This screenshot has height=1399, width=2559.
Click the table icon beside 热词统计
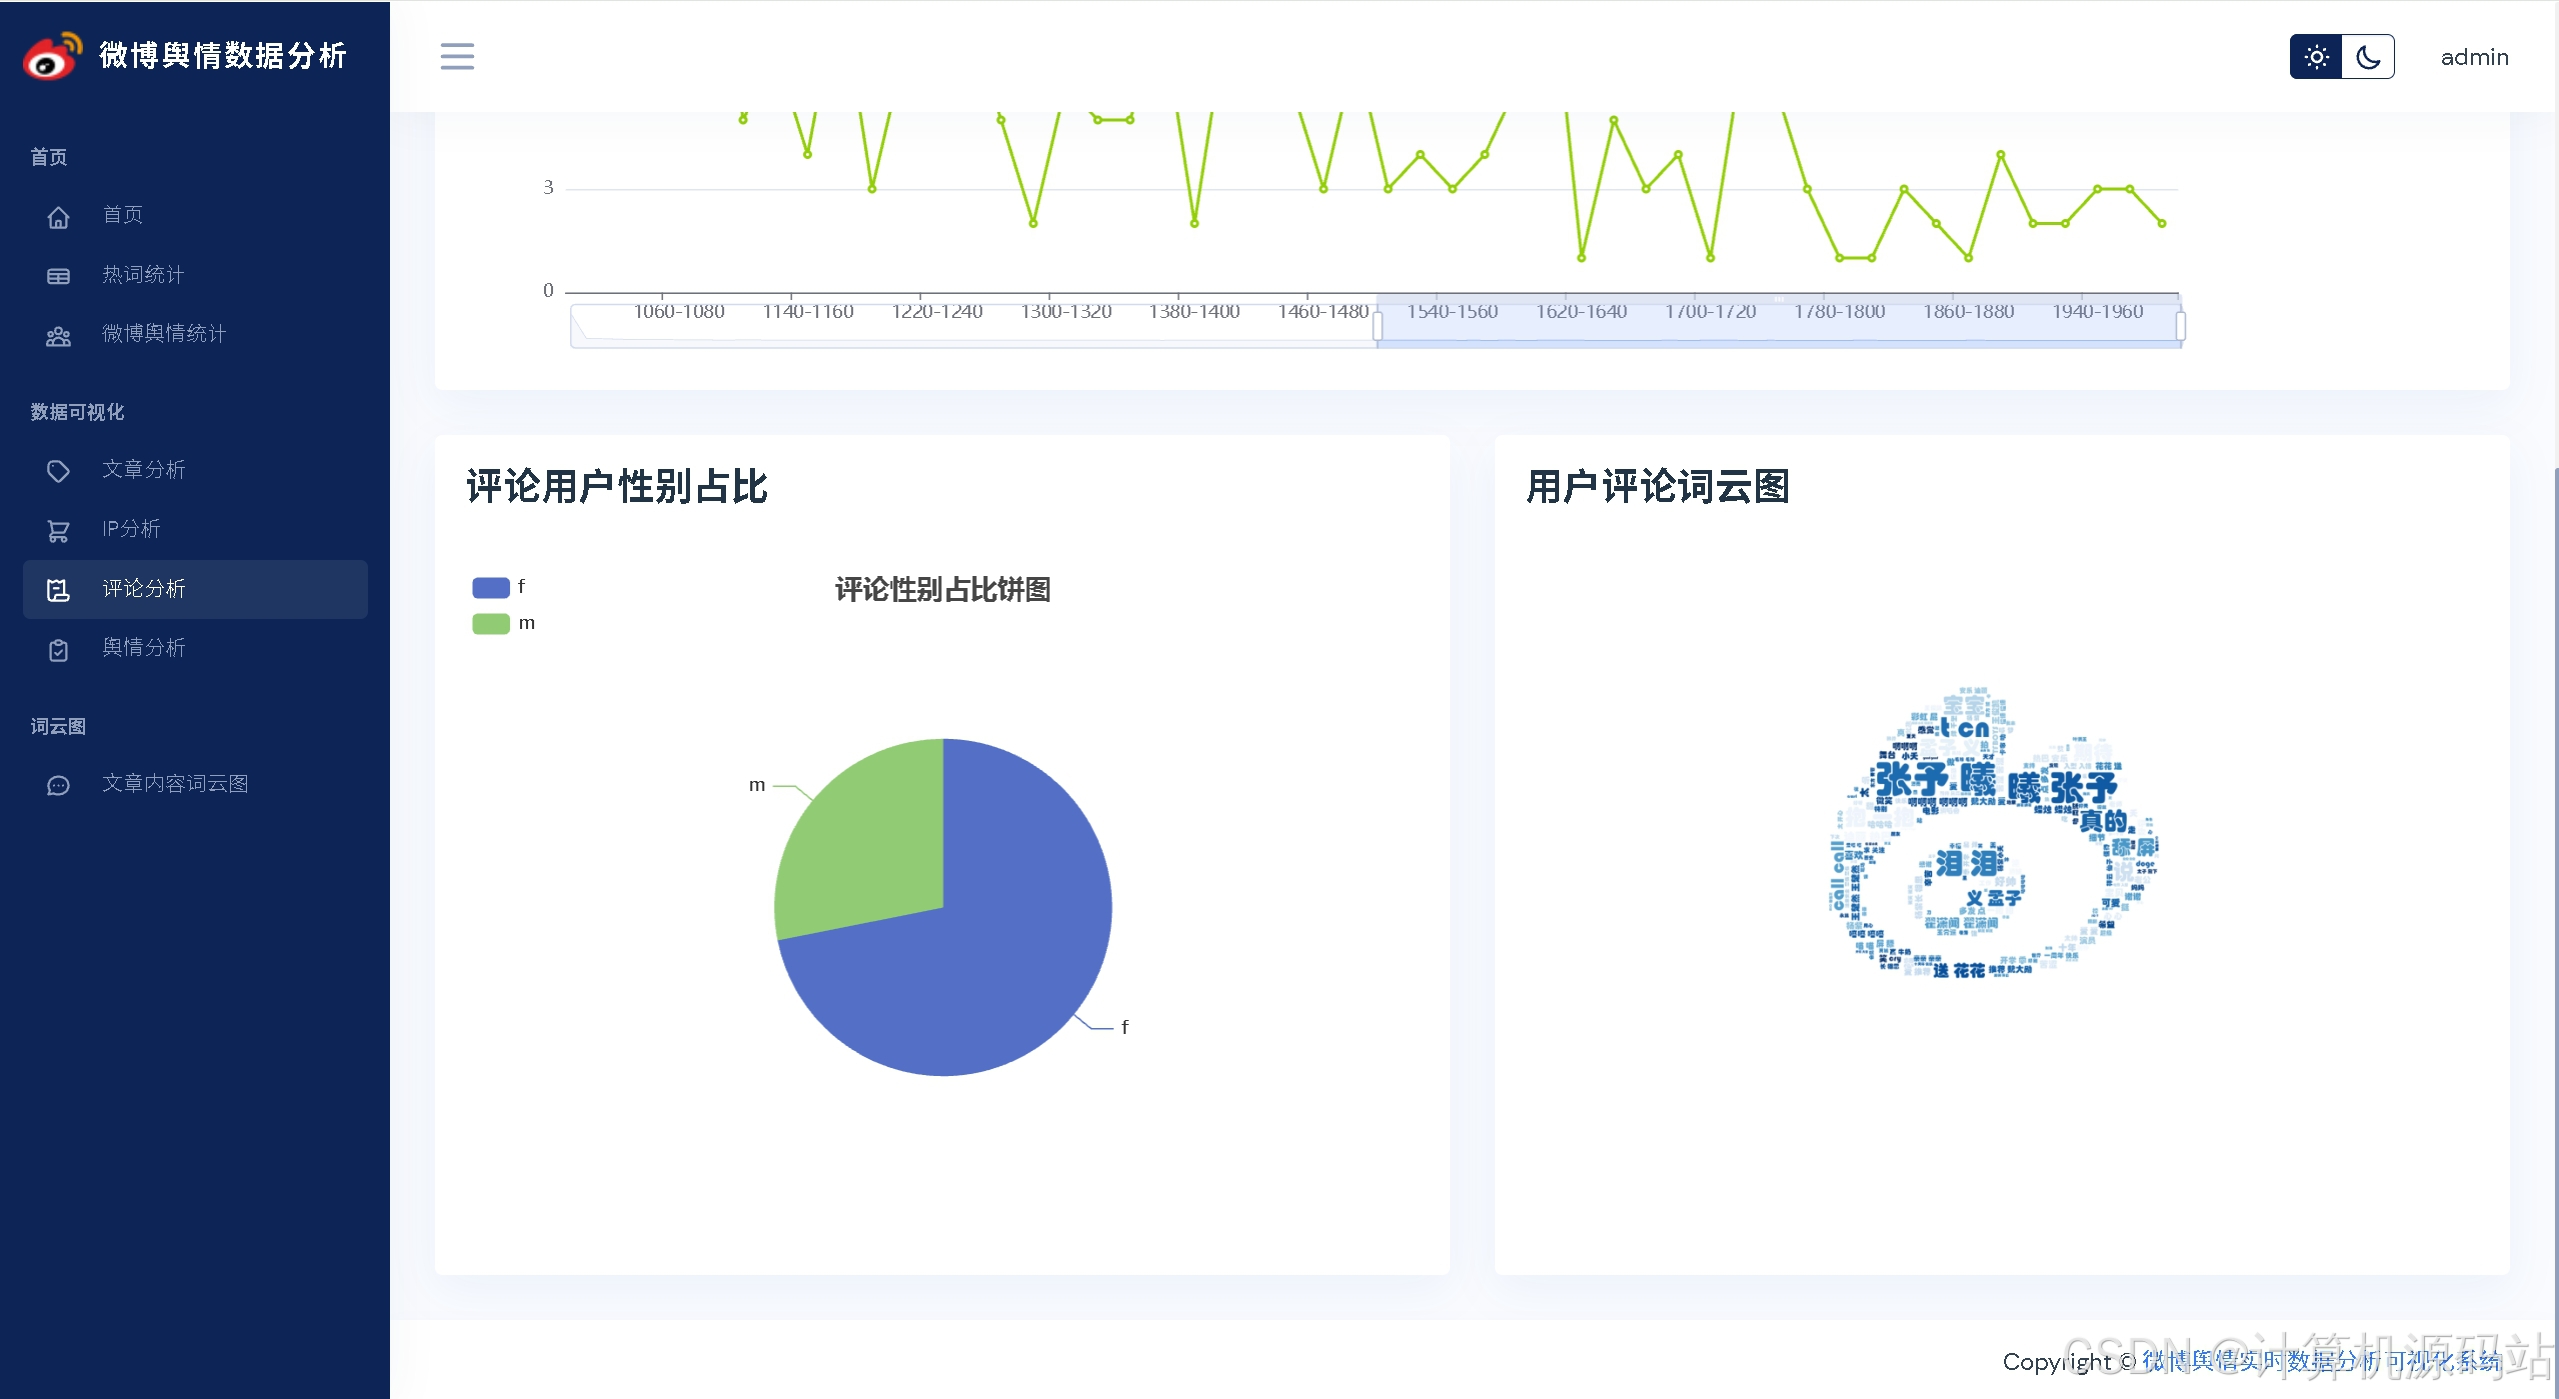click(x=58, y=276)
